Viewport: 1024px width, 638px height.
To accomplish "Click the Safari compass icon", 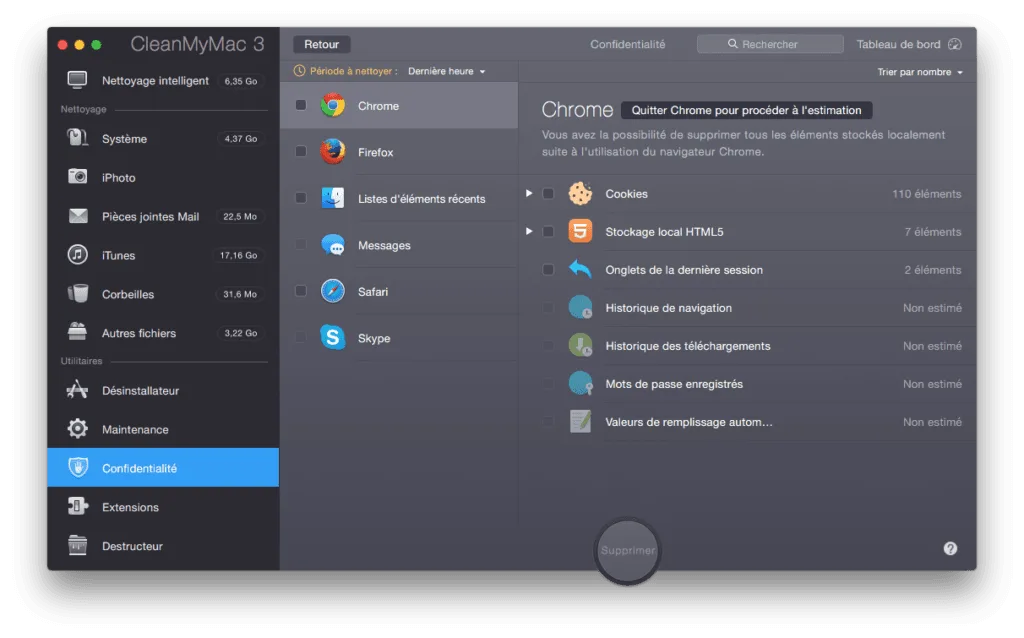I will click(332, 291).
